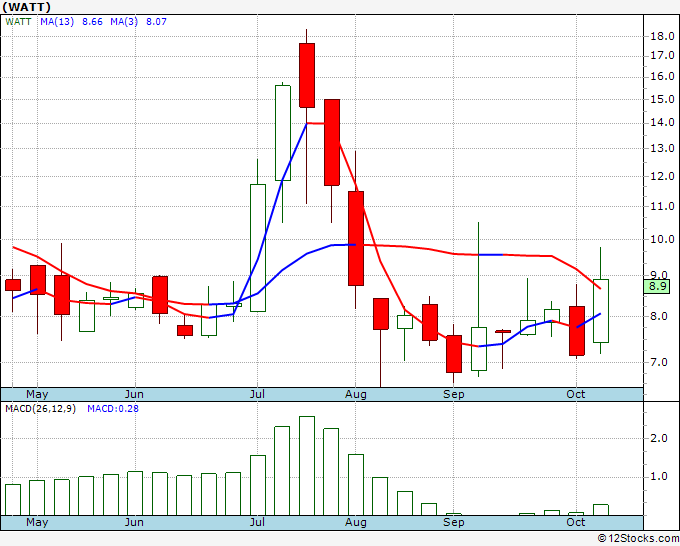
Task: Select the May marker on the MACD panel axis
Action: 36,522
